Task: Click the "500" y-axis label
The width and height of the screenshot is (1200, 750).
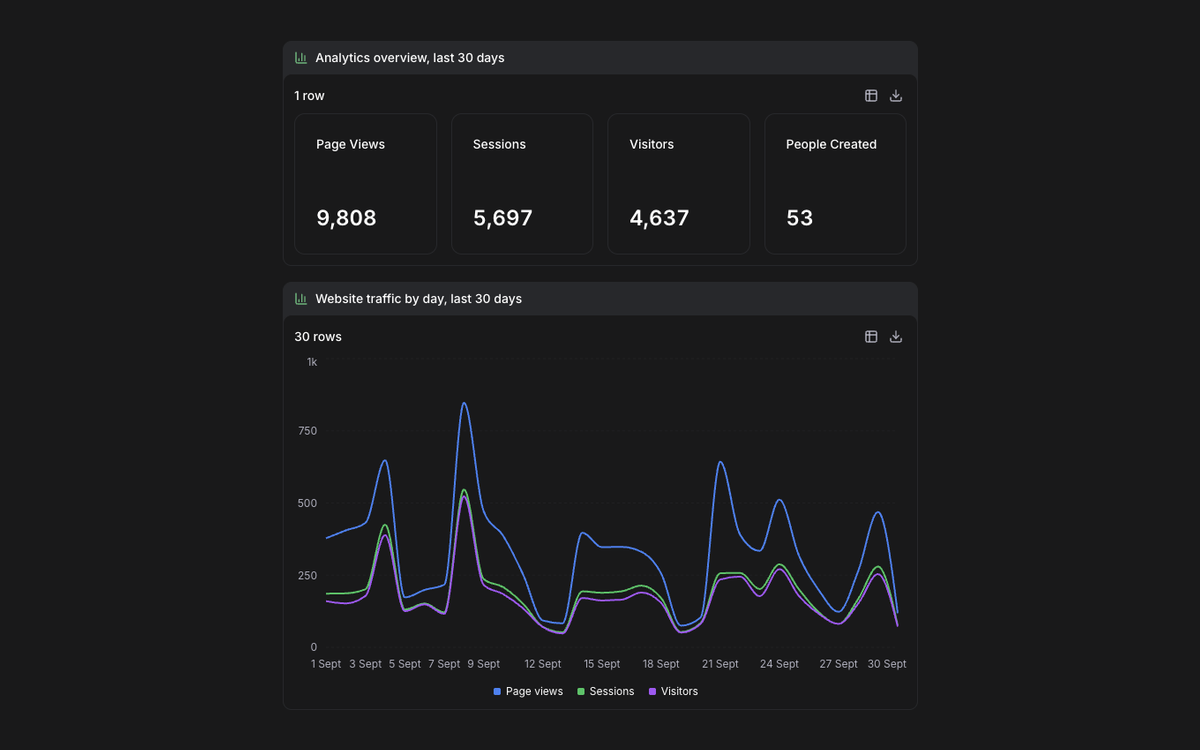Action: 307,503
